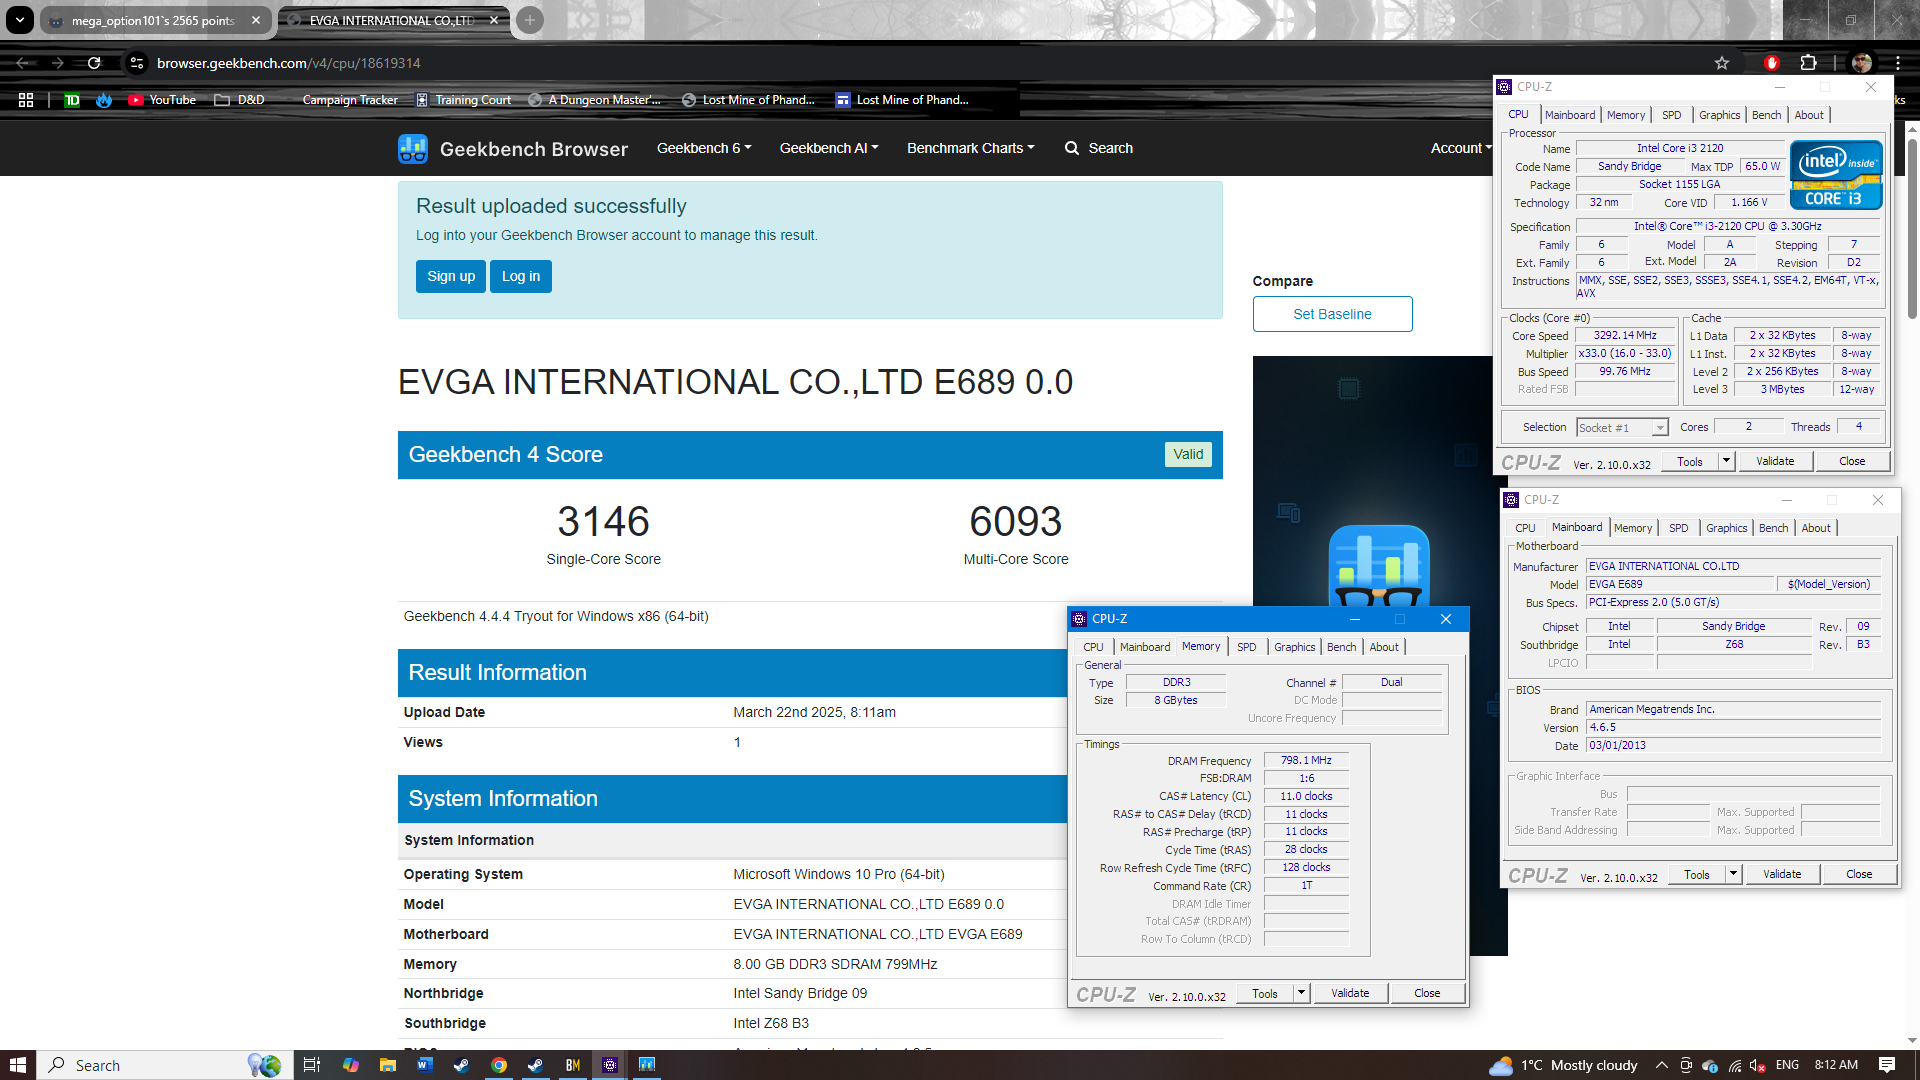Open Microsoft Word from the taskbar
This screenshot has height=1080, width=1920.
(x=424, y=1065)
